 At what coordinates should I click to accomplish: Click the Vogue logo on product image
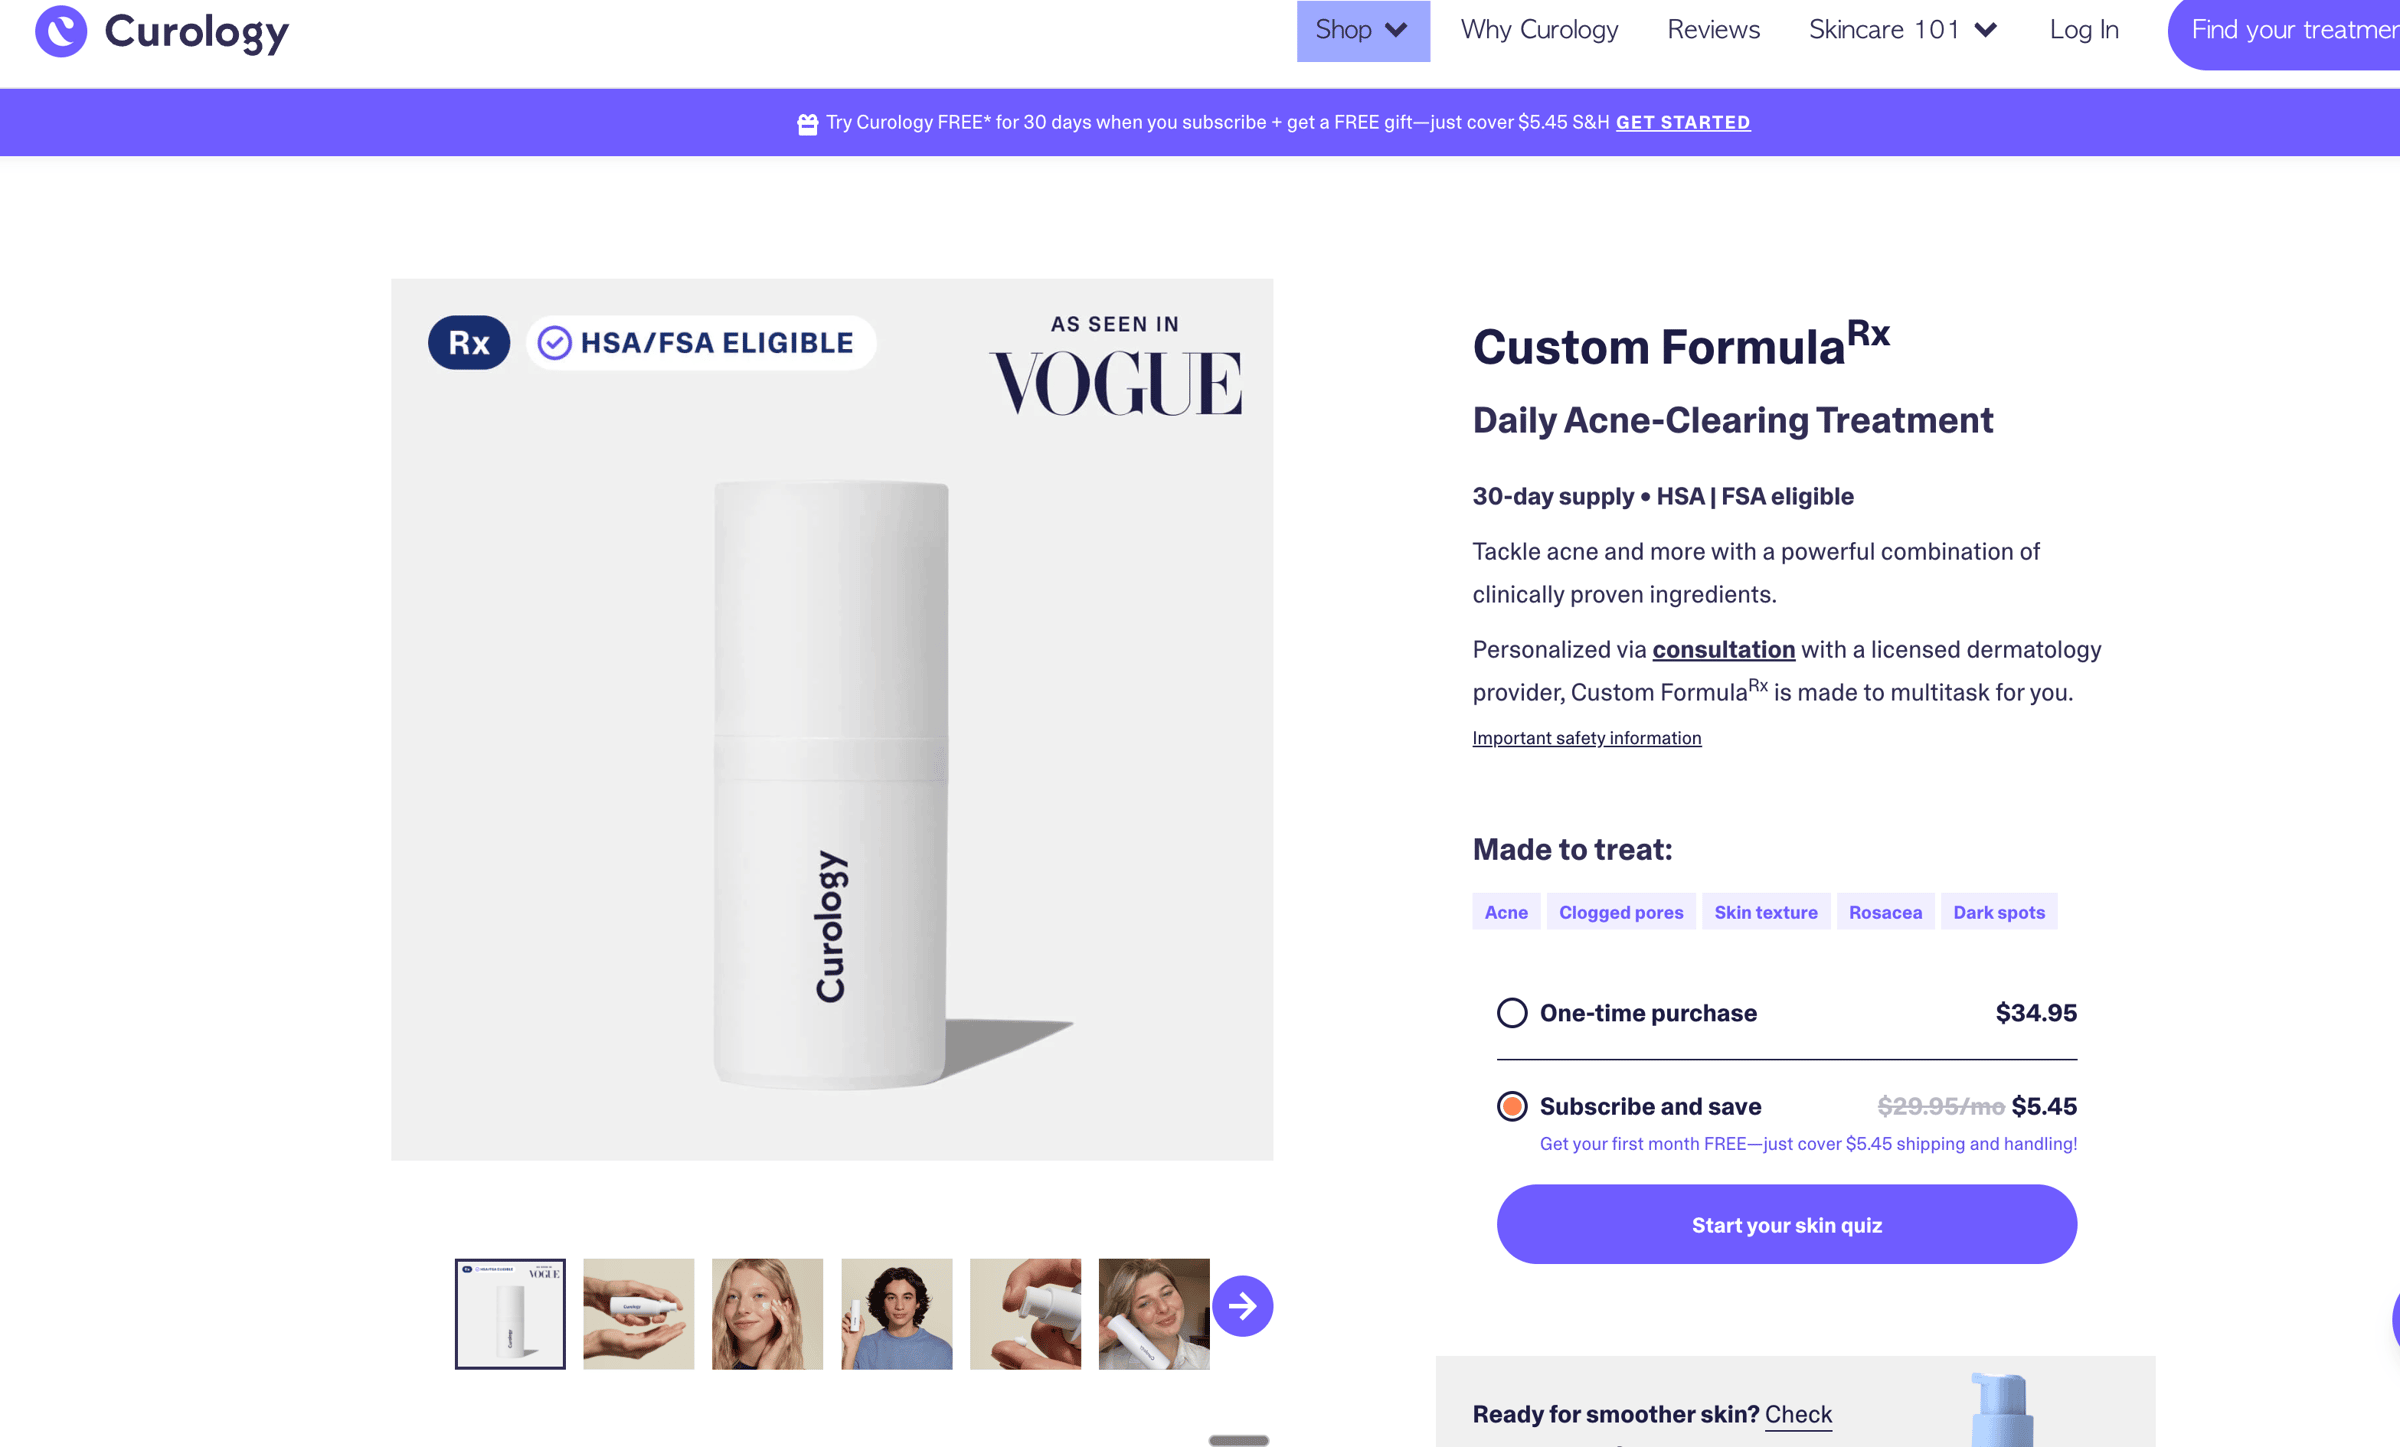pos(1115,382)
